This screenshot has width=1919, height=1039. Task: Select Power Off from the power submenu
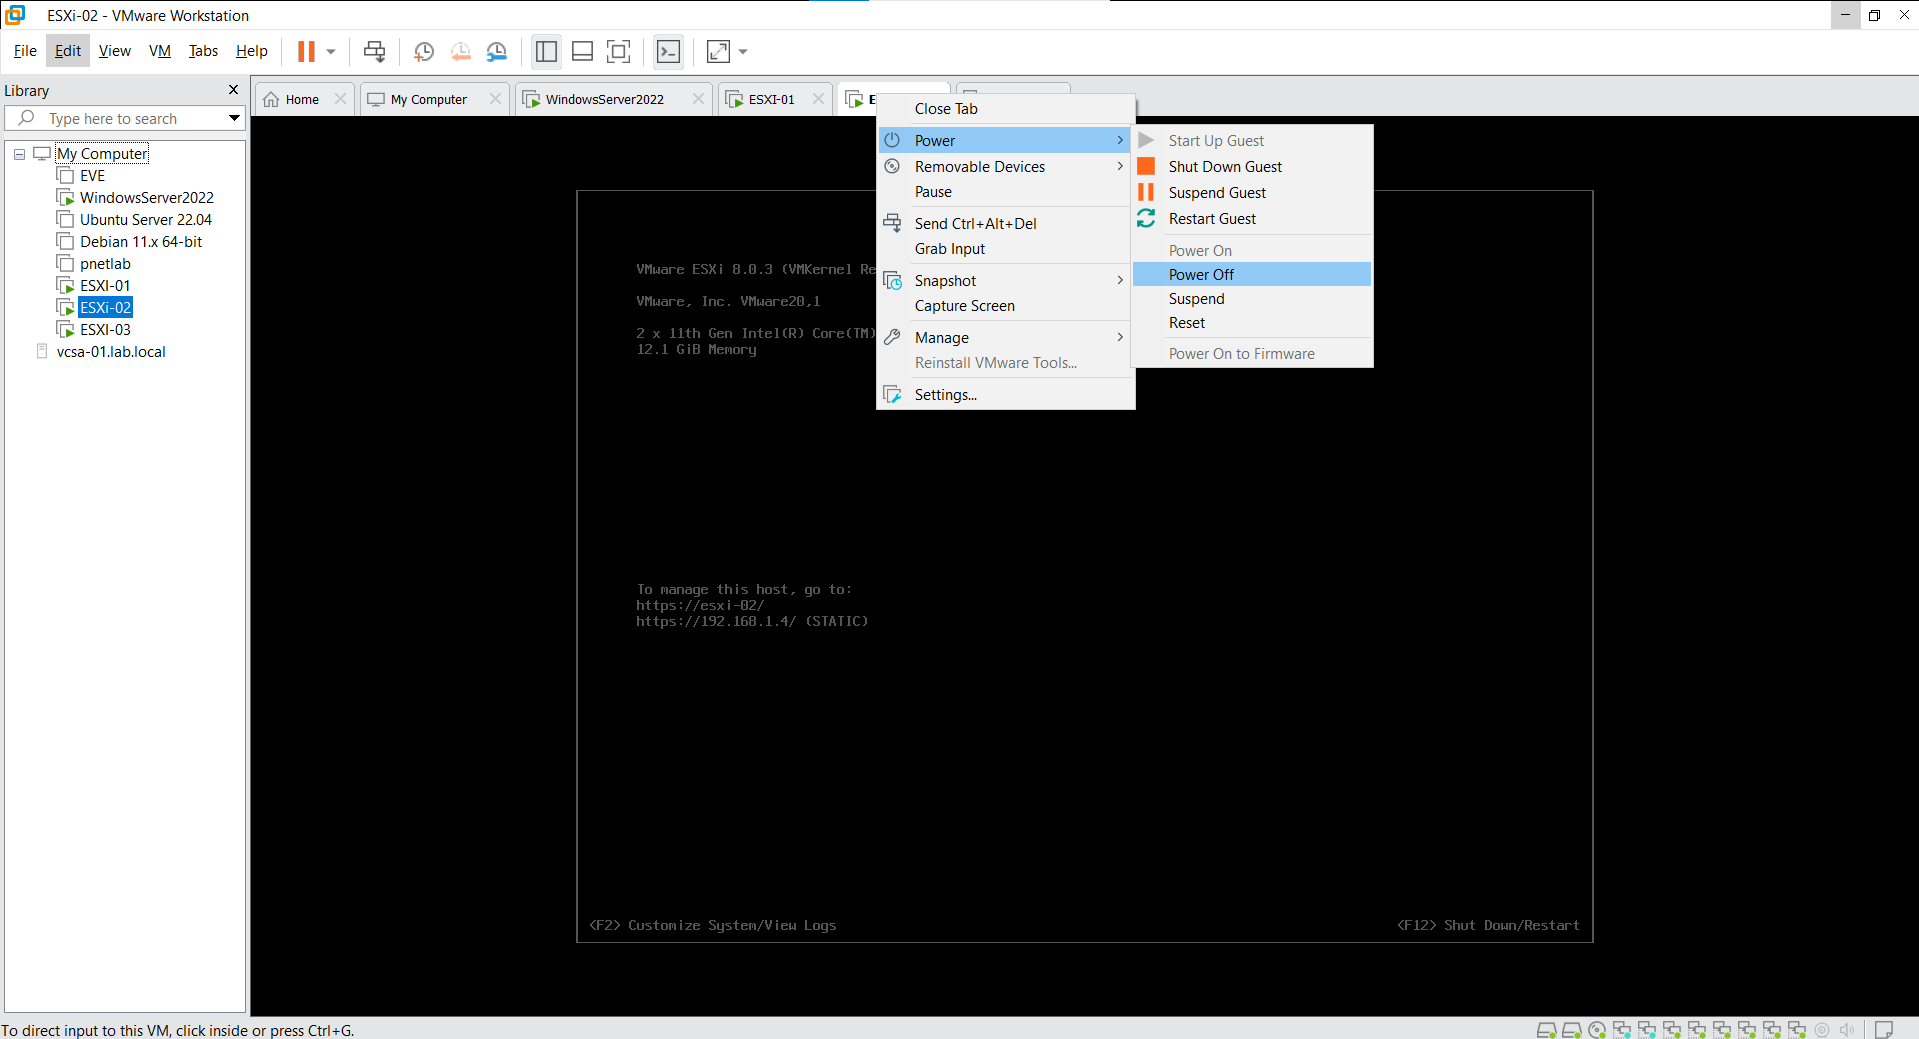(1201, 274)
